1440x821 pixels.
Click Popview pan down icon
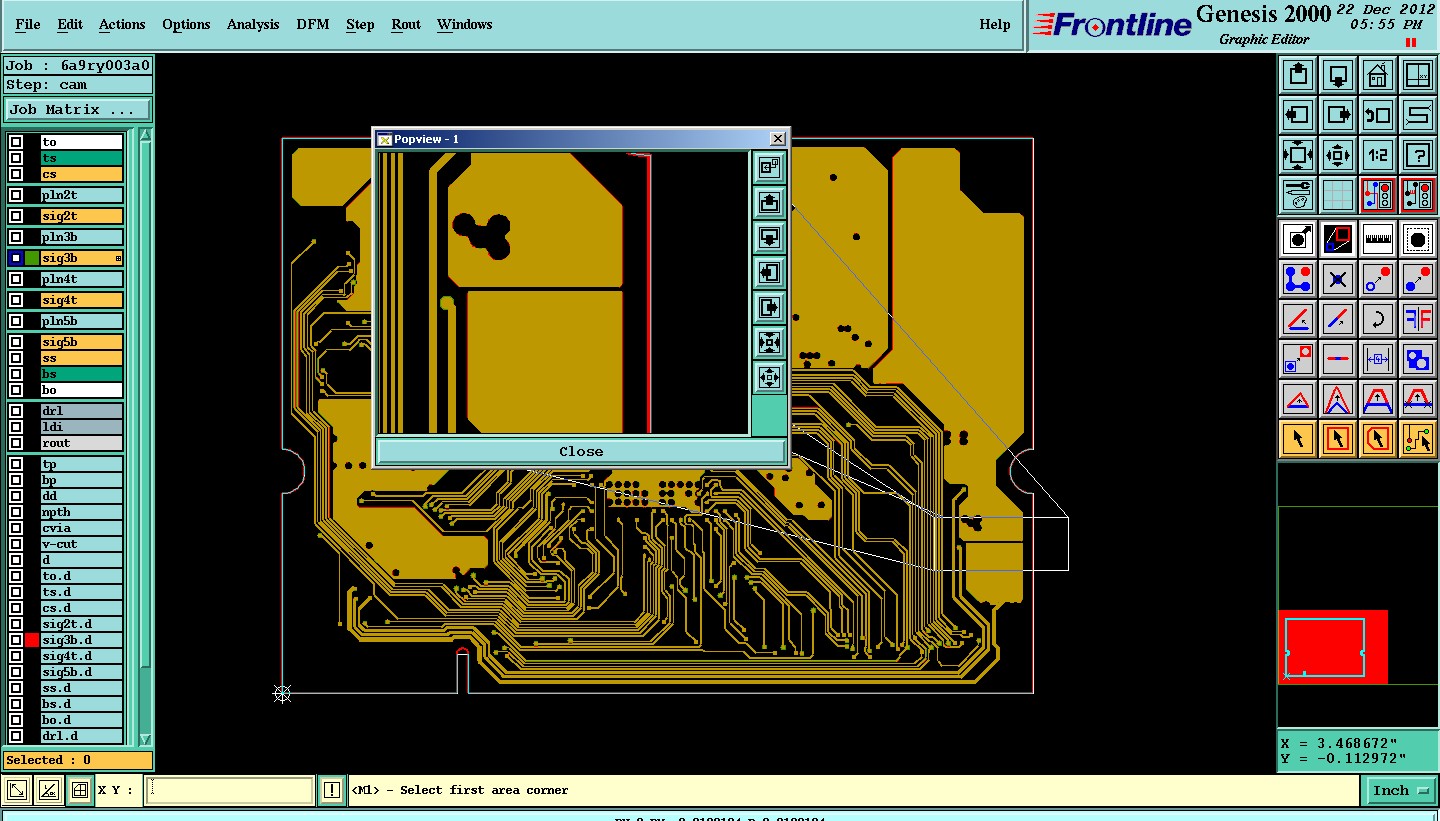pyautogui.click(x=769, y=237)
